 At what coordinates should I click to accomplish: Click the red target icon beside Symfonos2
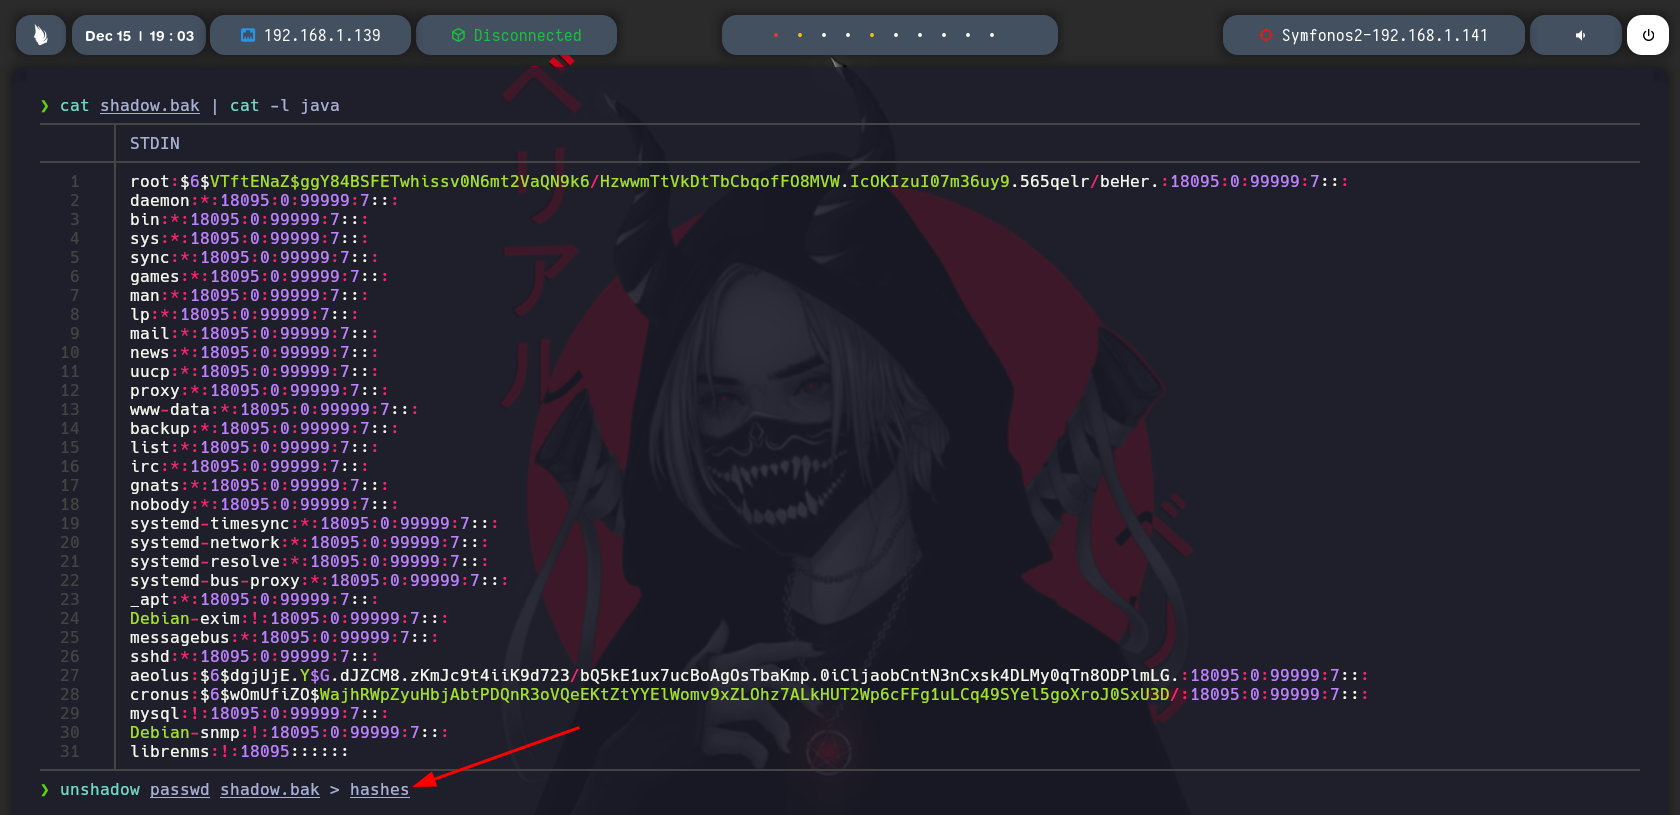[x=1265, y=35]
